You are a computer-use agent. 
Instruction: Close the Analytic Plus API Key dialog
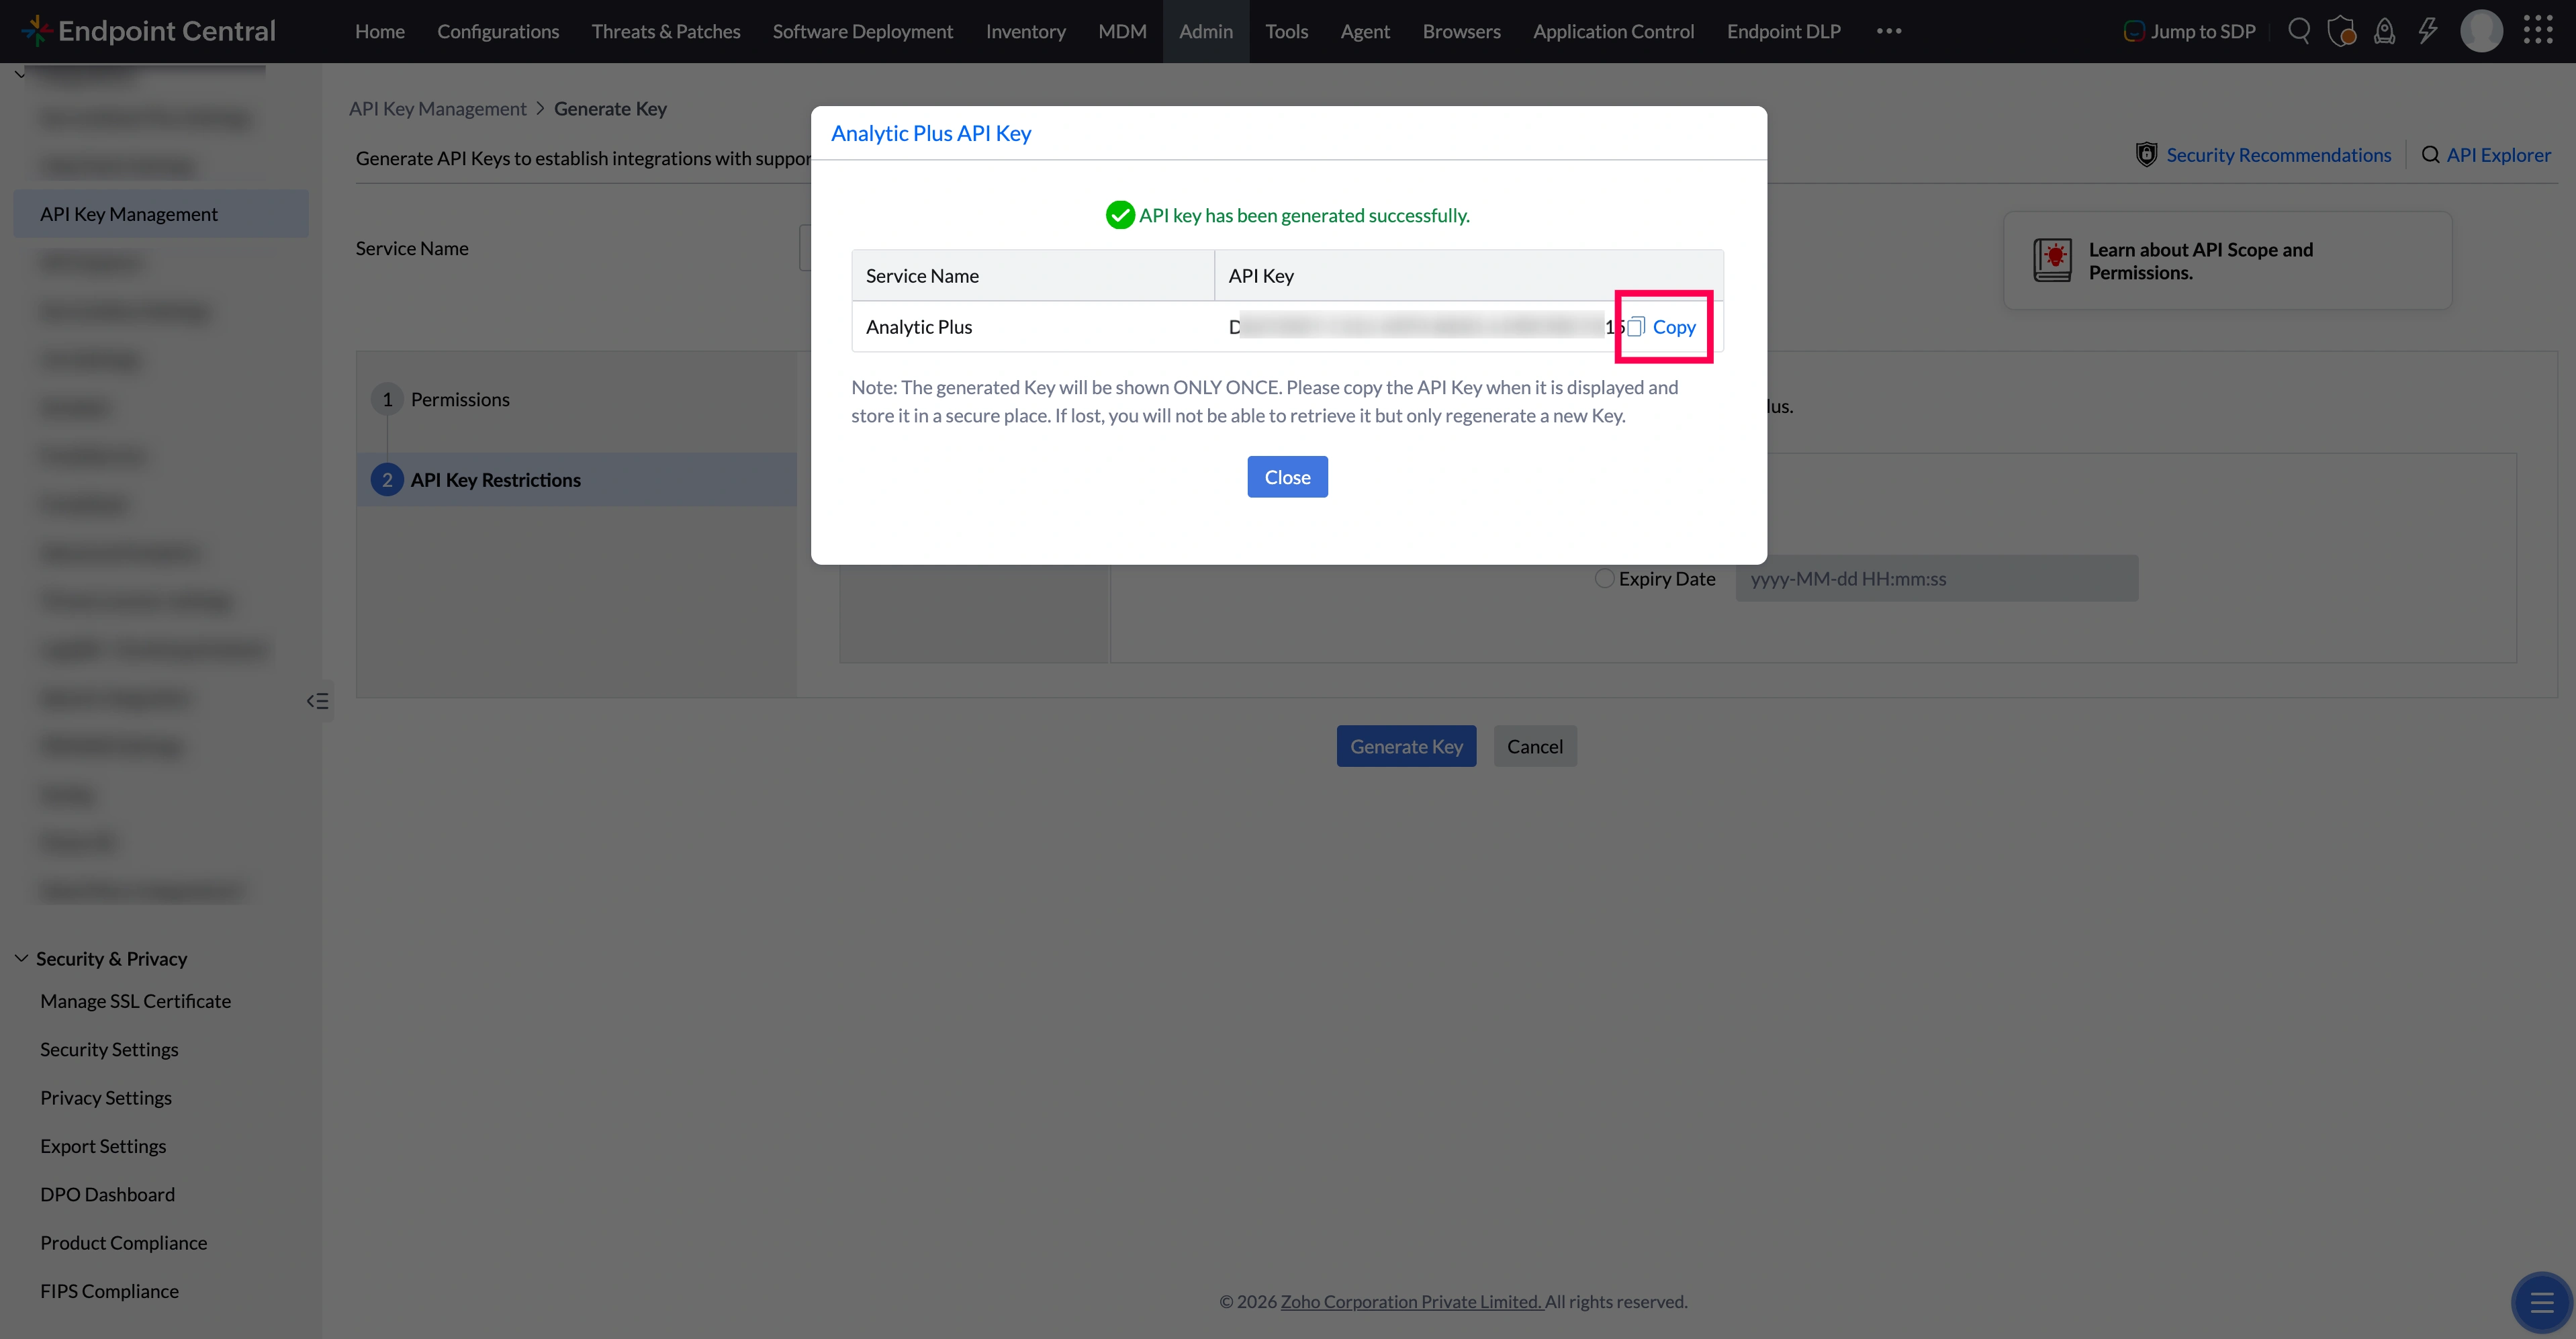point(1287,477)
